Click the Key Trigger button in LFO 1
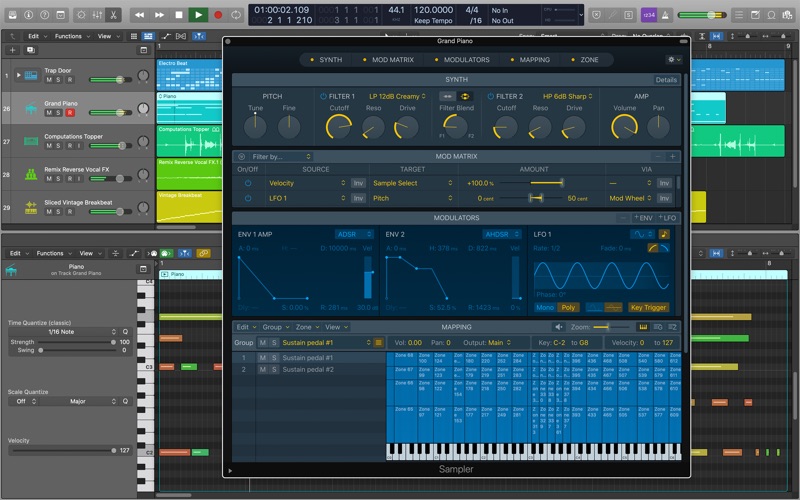This screenshot has width=800, height=500. [x=649, y=307]
